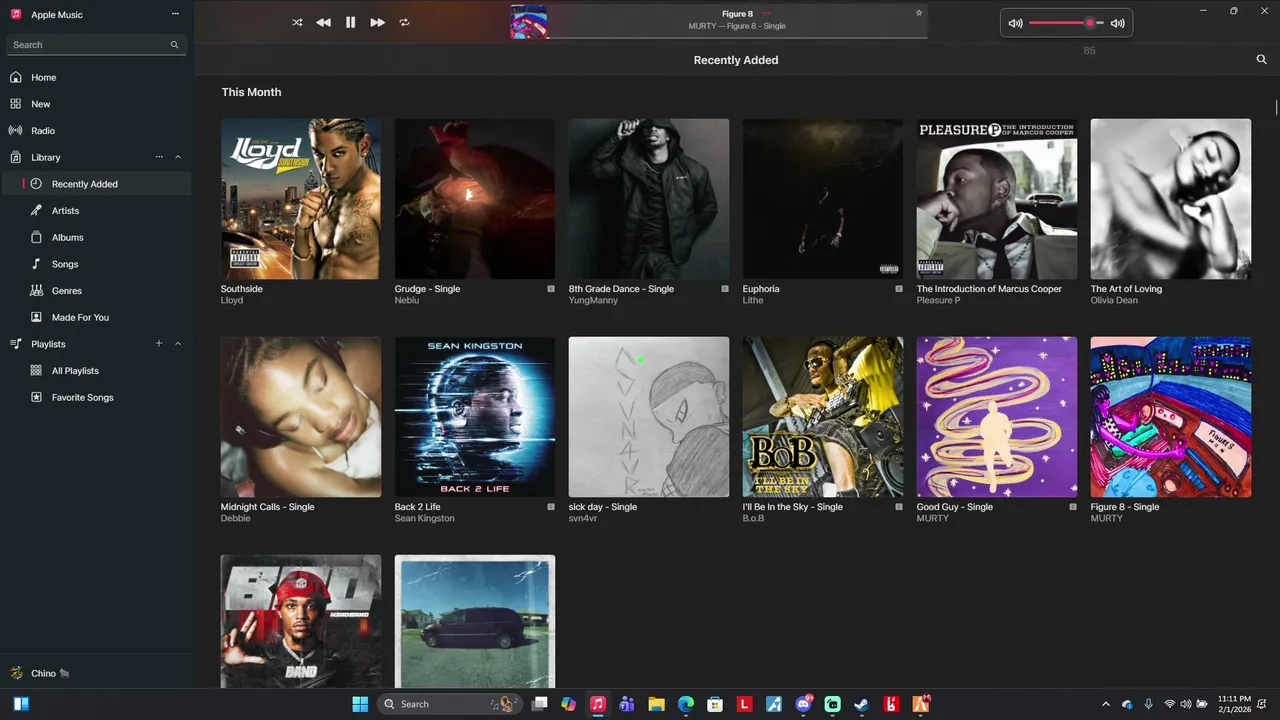
Task: Open the Midnight Calls - Single cover
Action: click(x=301, y=417)
